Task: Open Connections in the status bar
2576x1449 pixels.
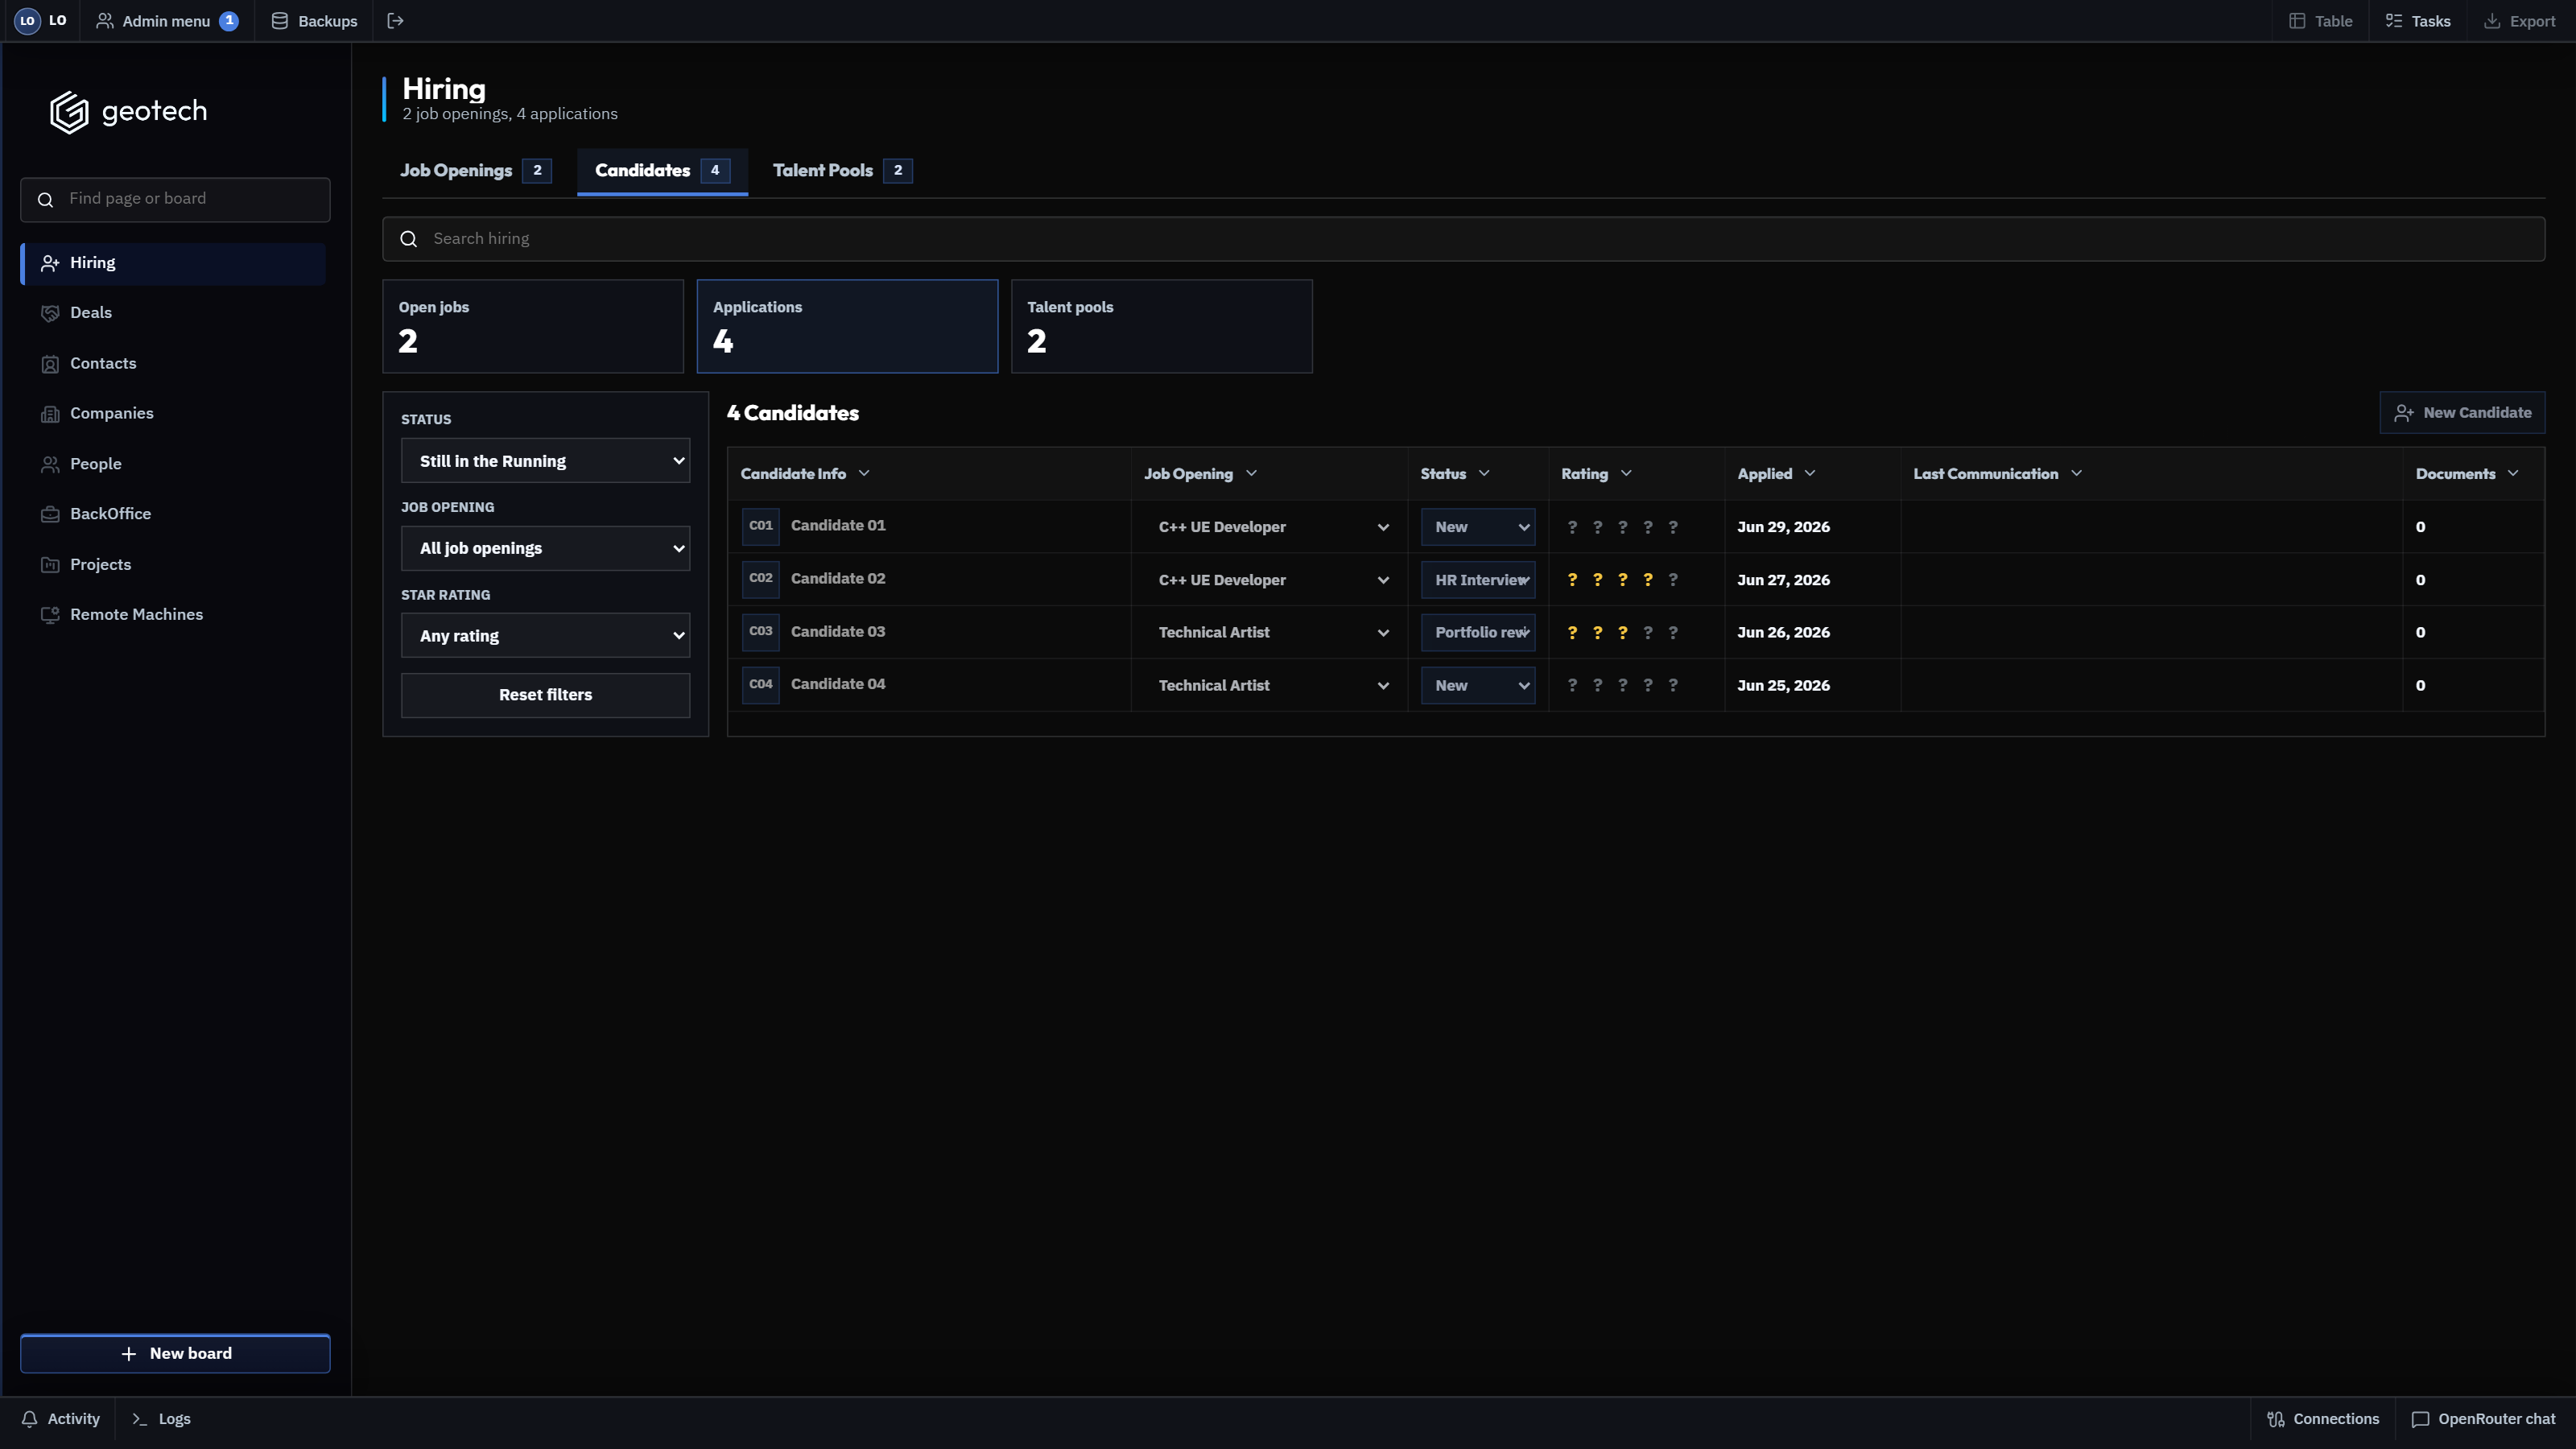Action: (x=2323, y=1419)
